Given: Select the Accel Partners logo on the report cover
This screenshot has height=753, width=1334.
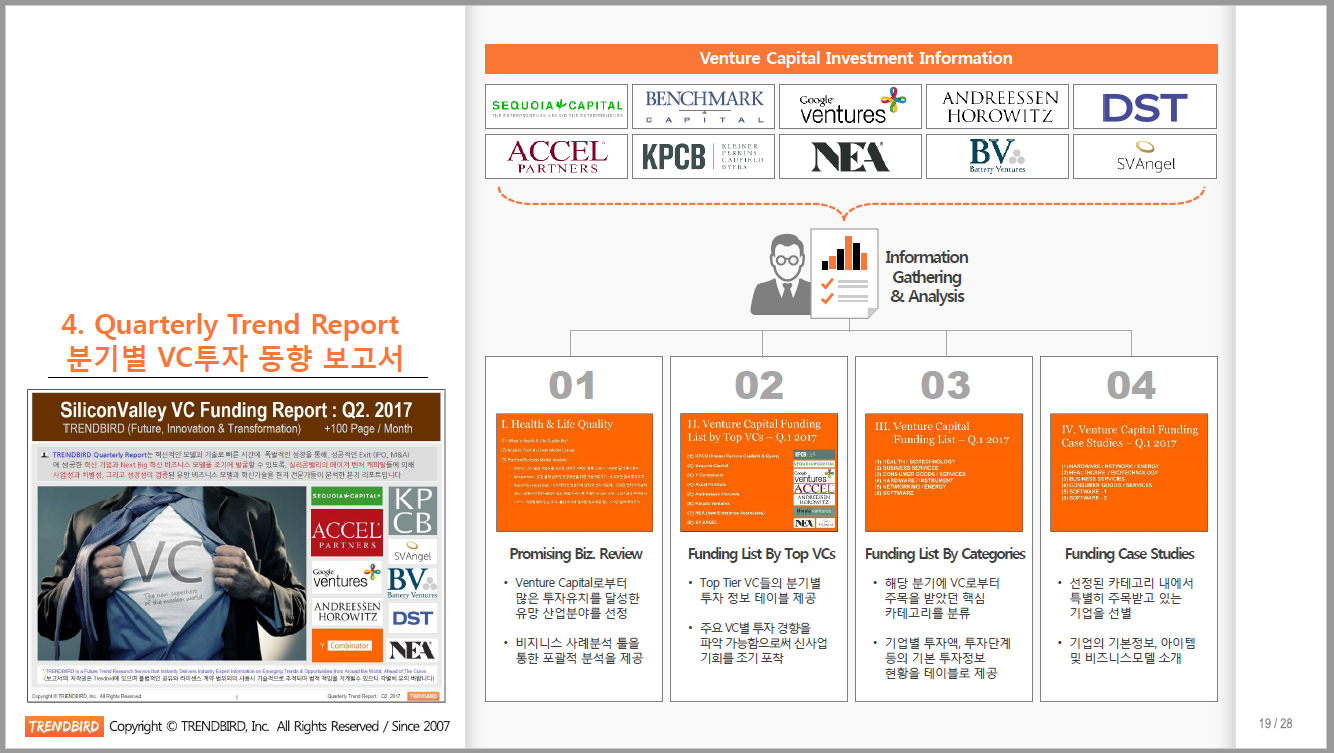Looking at the screenshot, I should (x=346, y=534).
